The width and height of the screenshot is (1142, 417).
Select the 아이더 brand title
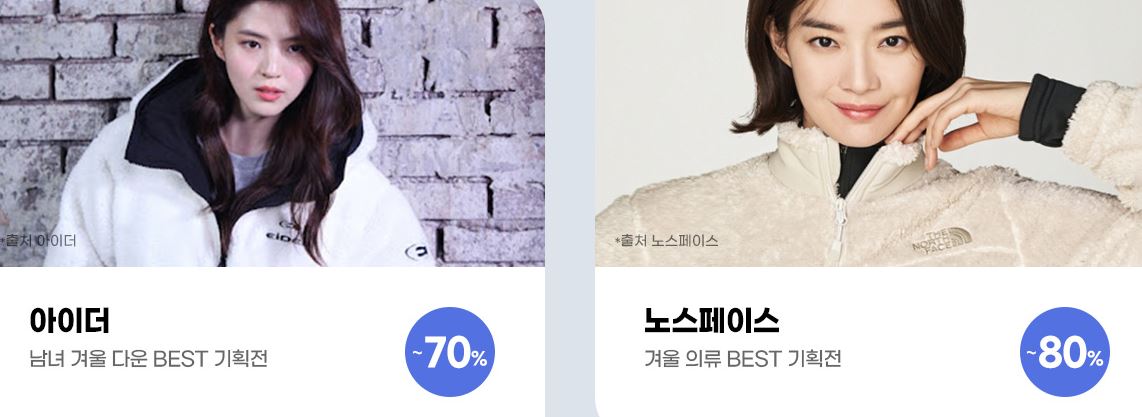coord(69,321)
